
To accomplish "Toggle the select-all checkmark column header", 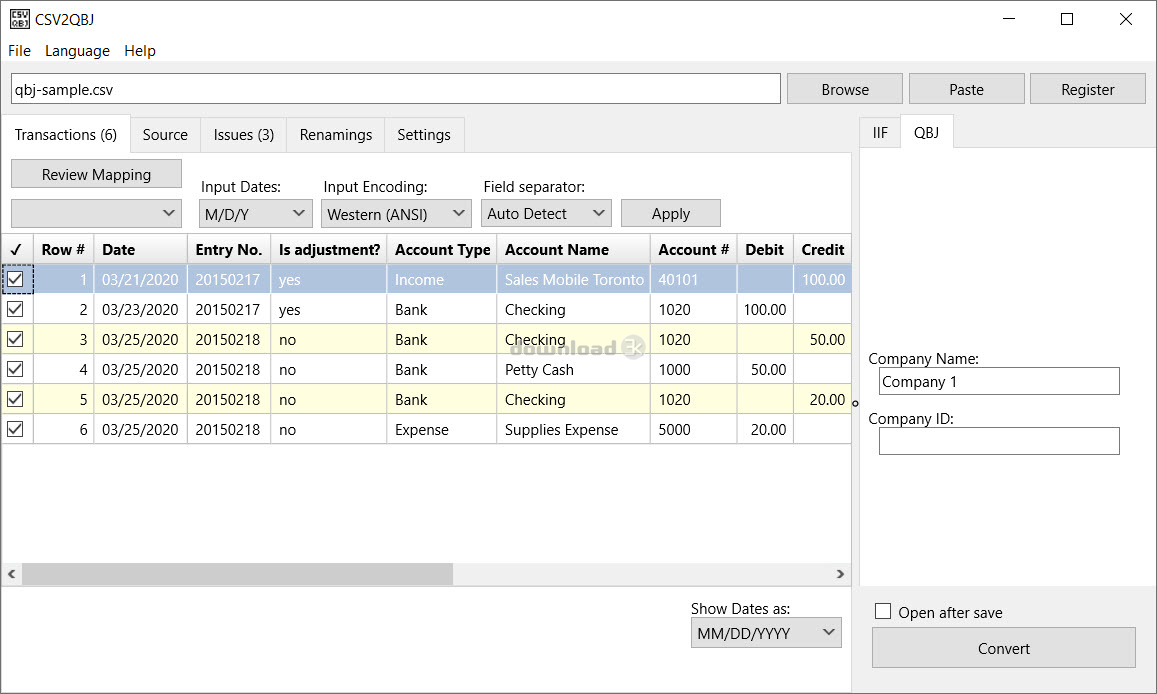I will point(16,249).
